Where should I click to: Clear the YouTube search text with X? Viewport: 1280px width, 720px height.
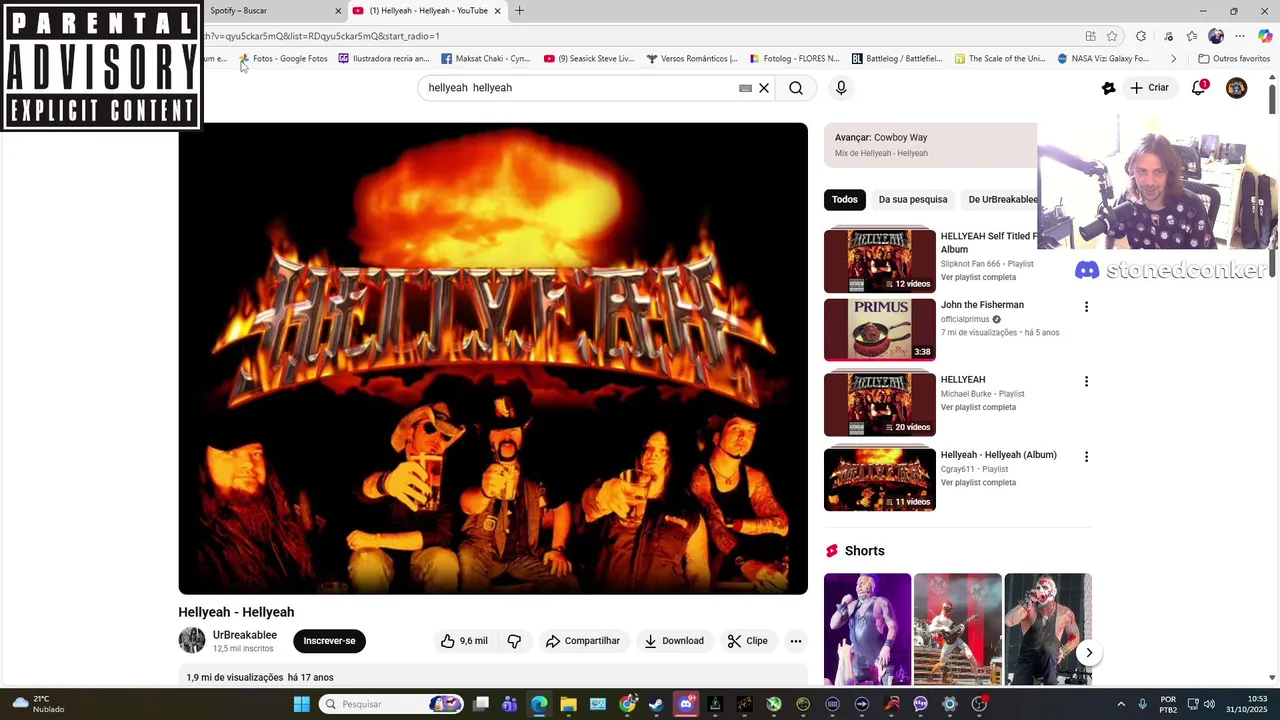pos(764,88)
